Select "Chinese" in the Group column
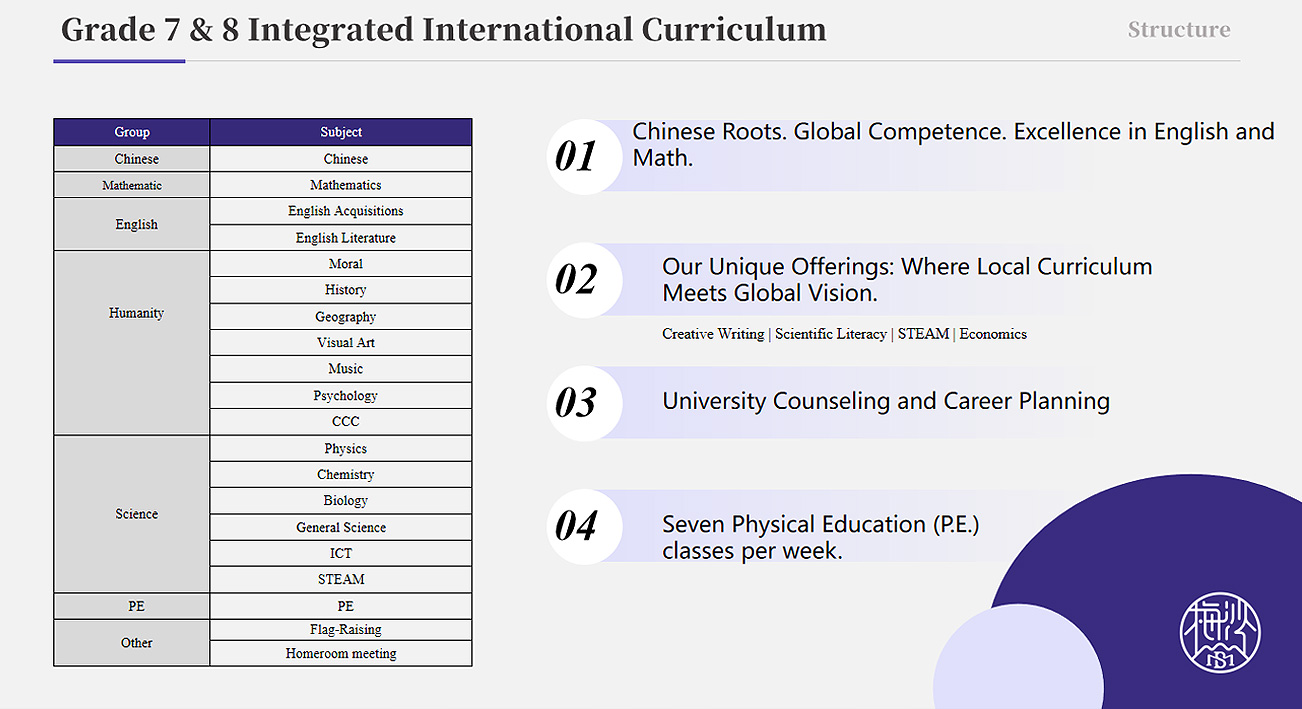1302x709 pixels. pos(132,159)
